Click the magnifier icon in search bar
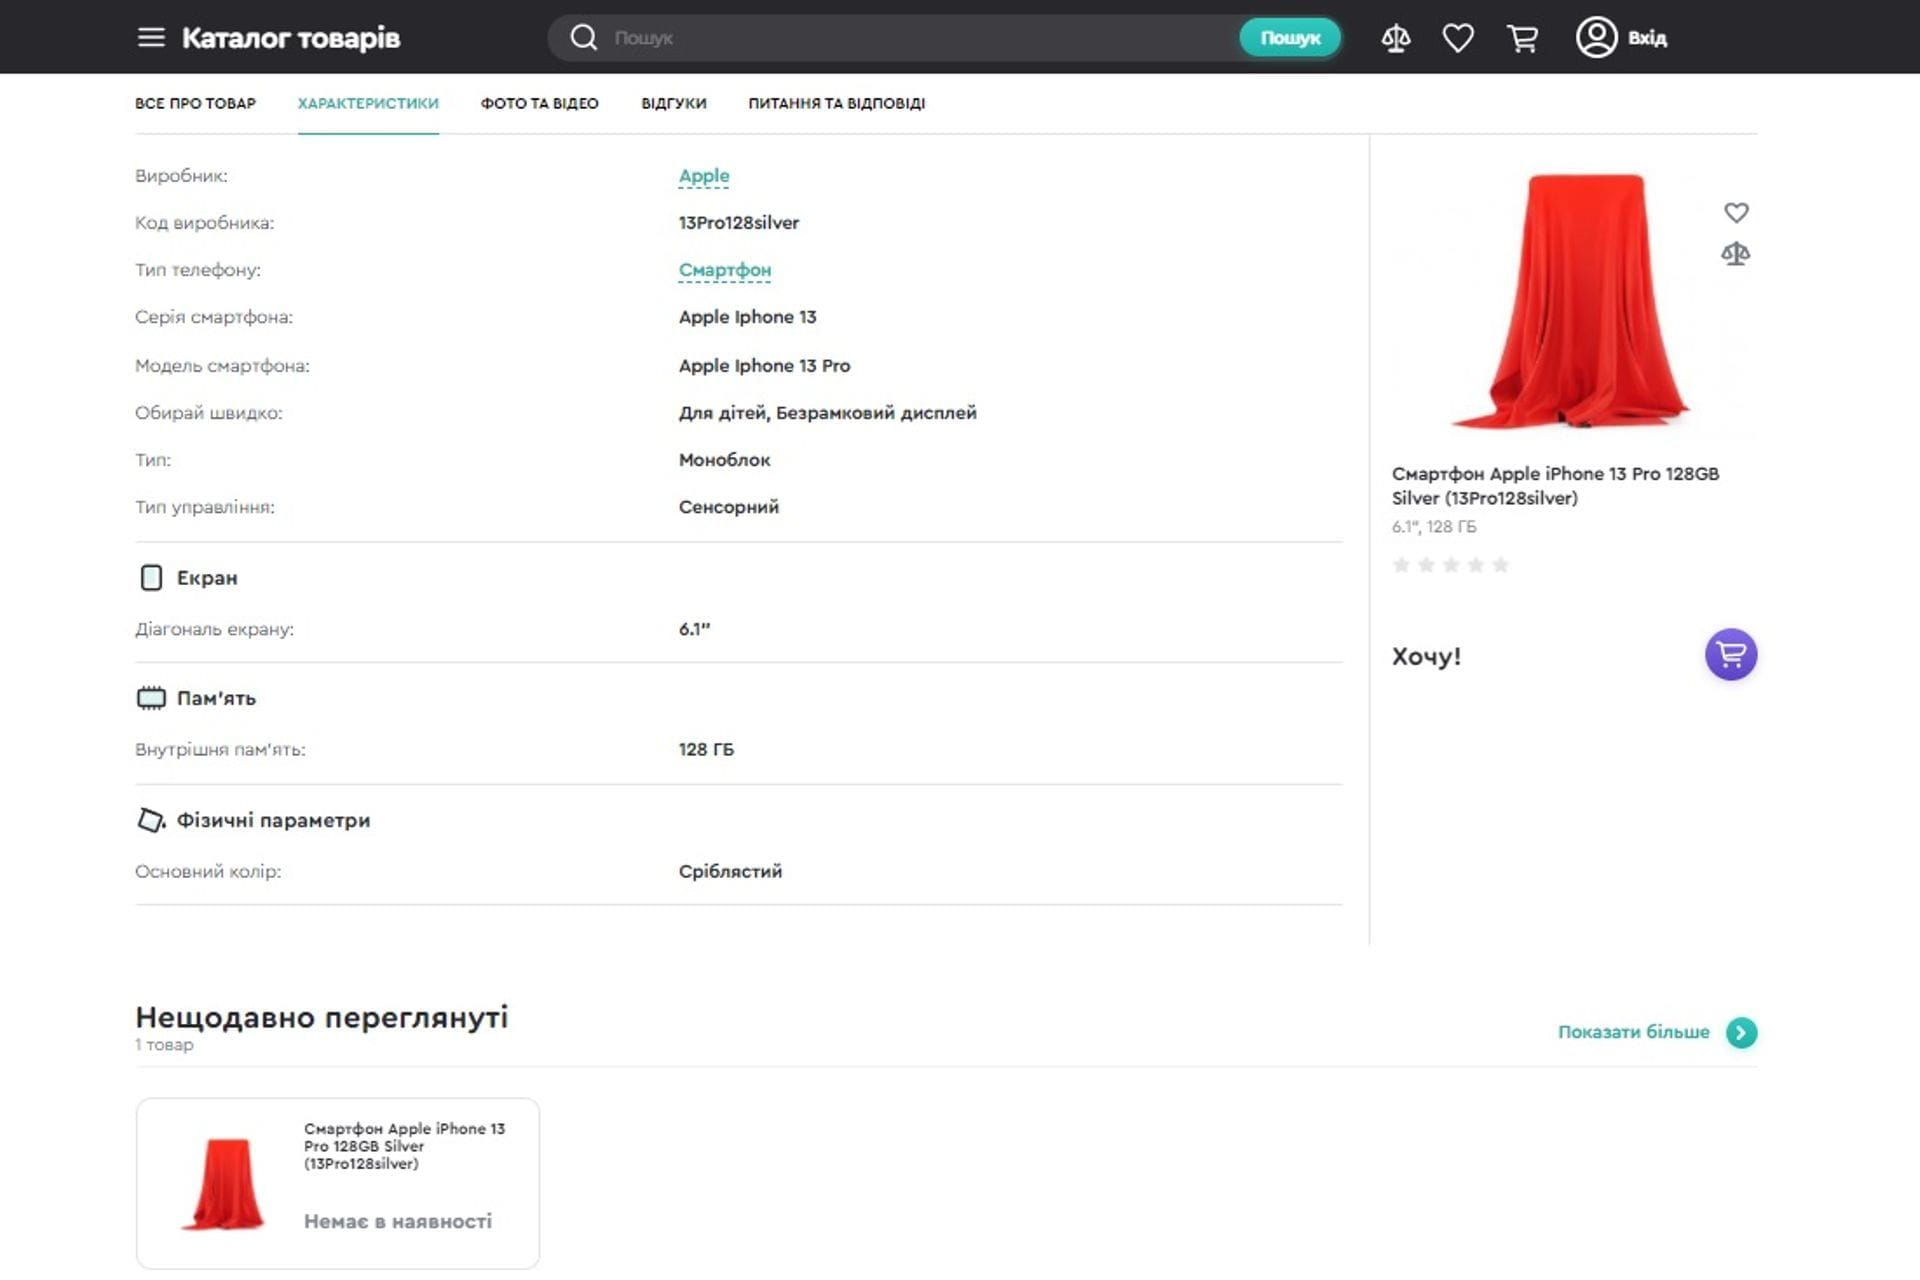The width and height of the screenshot is (1920, 1280). (x=583, y=37)
